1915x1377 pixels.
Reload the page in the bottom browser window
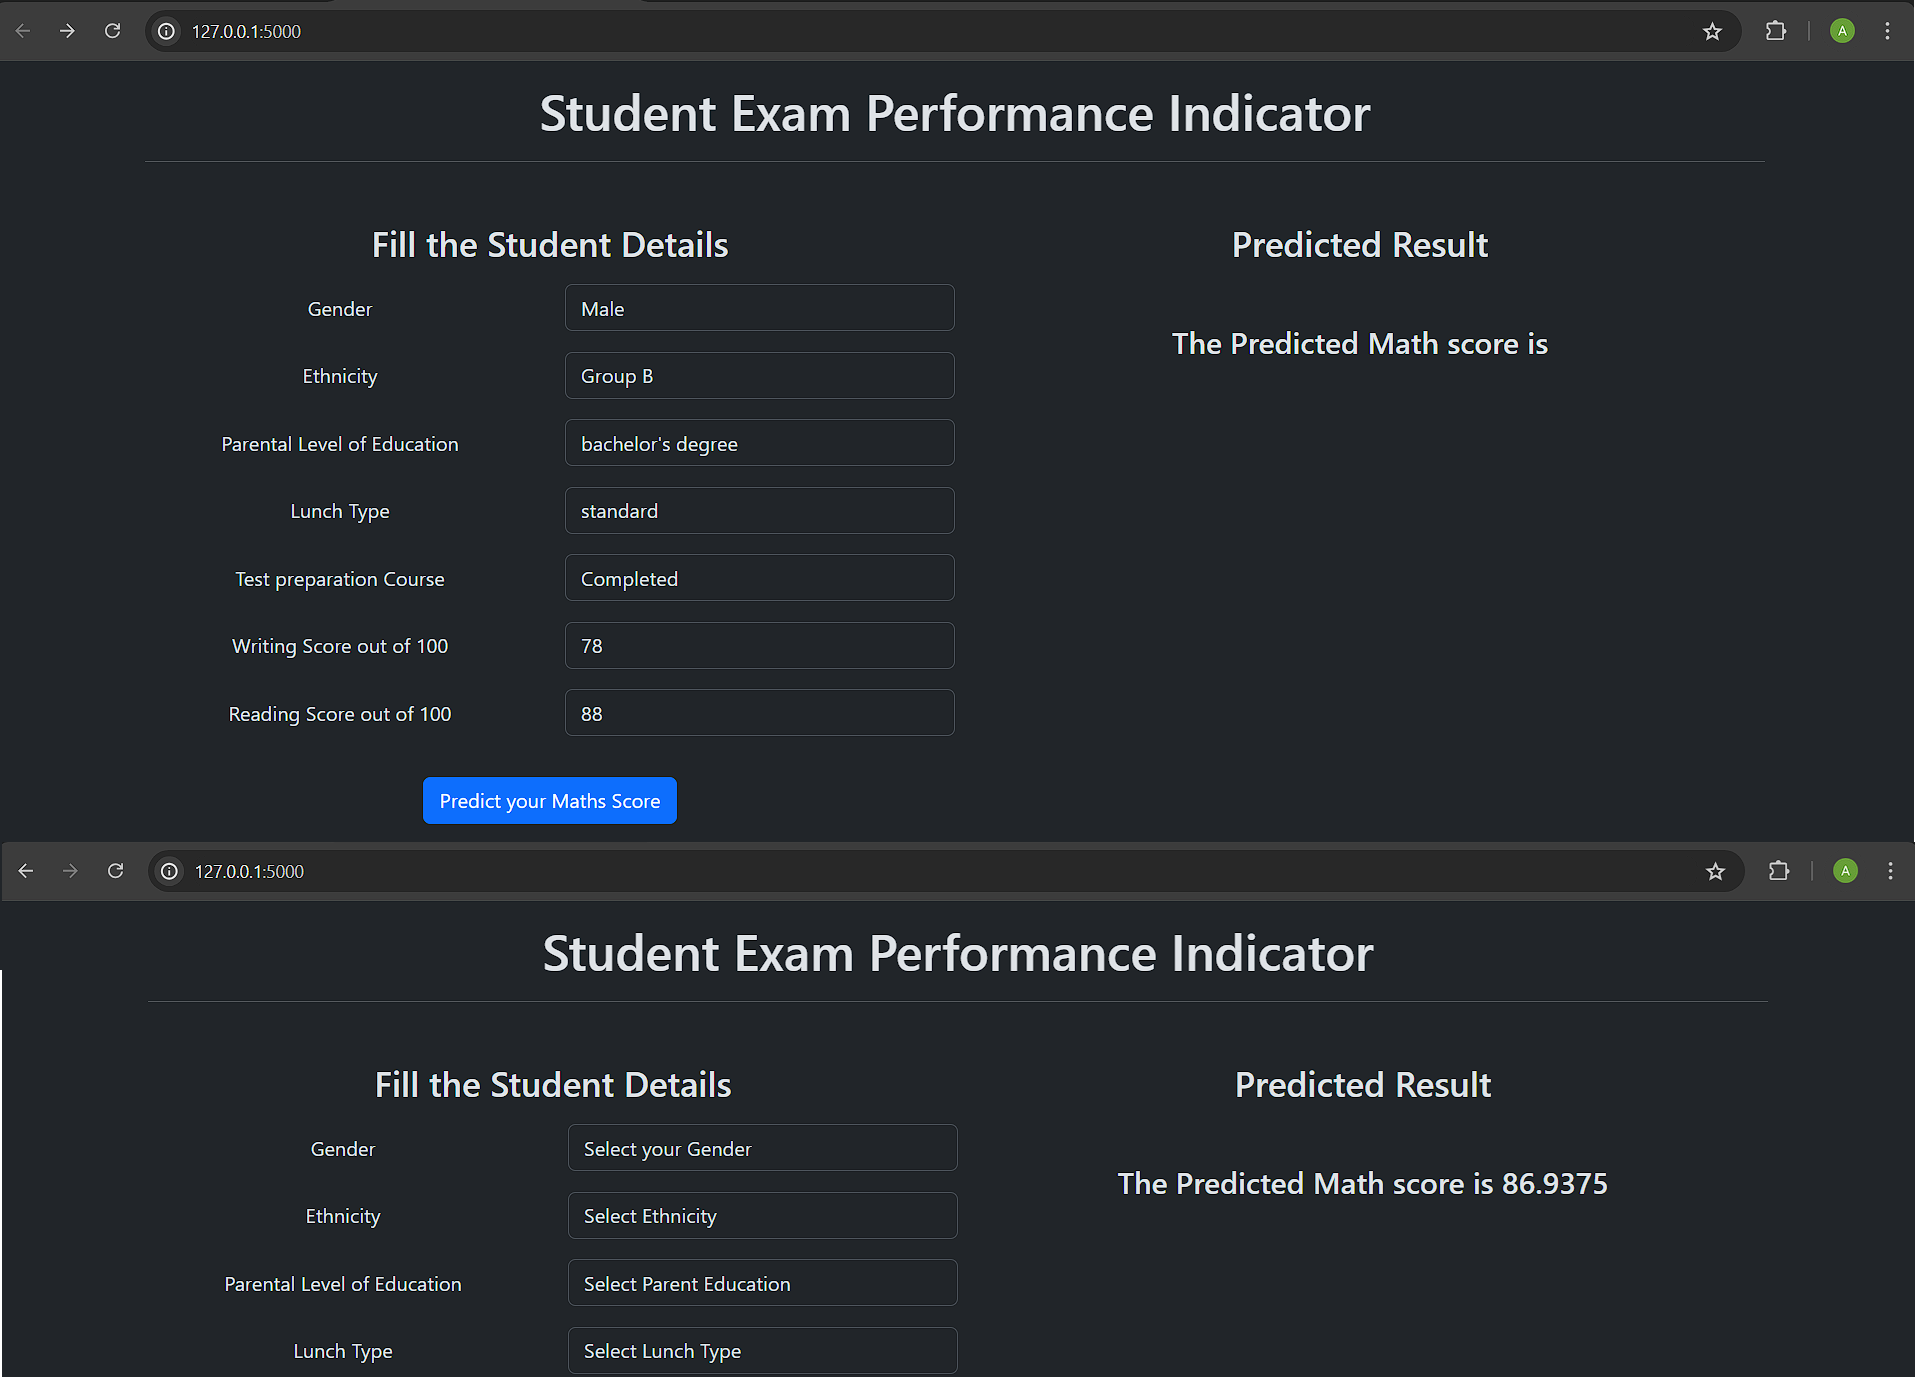pyautogui.click(x=115, y=871)
